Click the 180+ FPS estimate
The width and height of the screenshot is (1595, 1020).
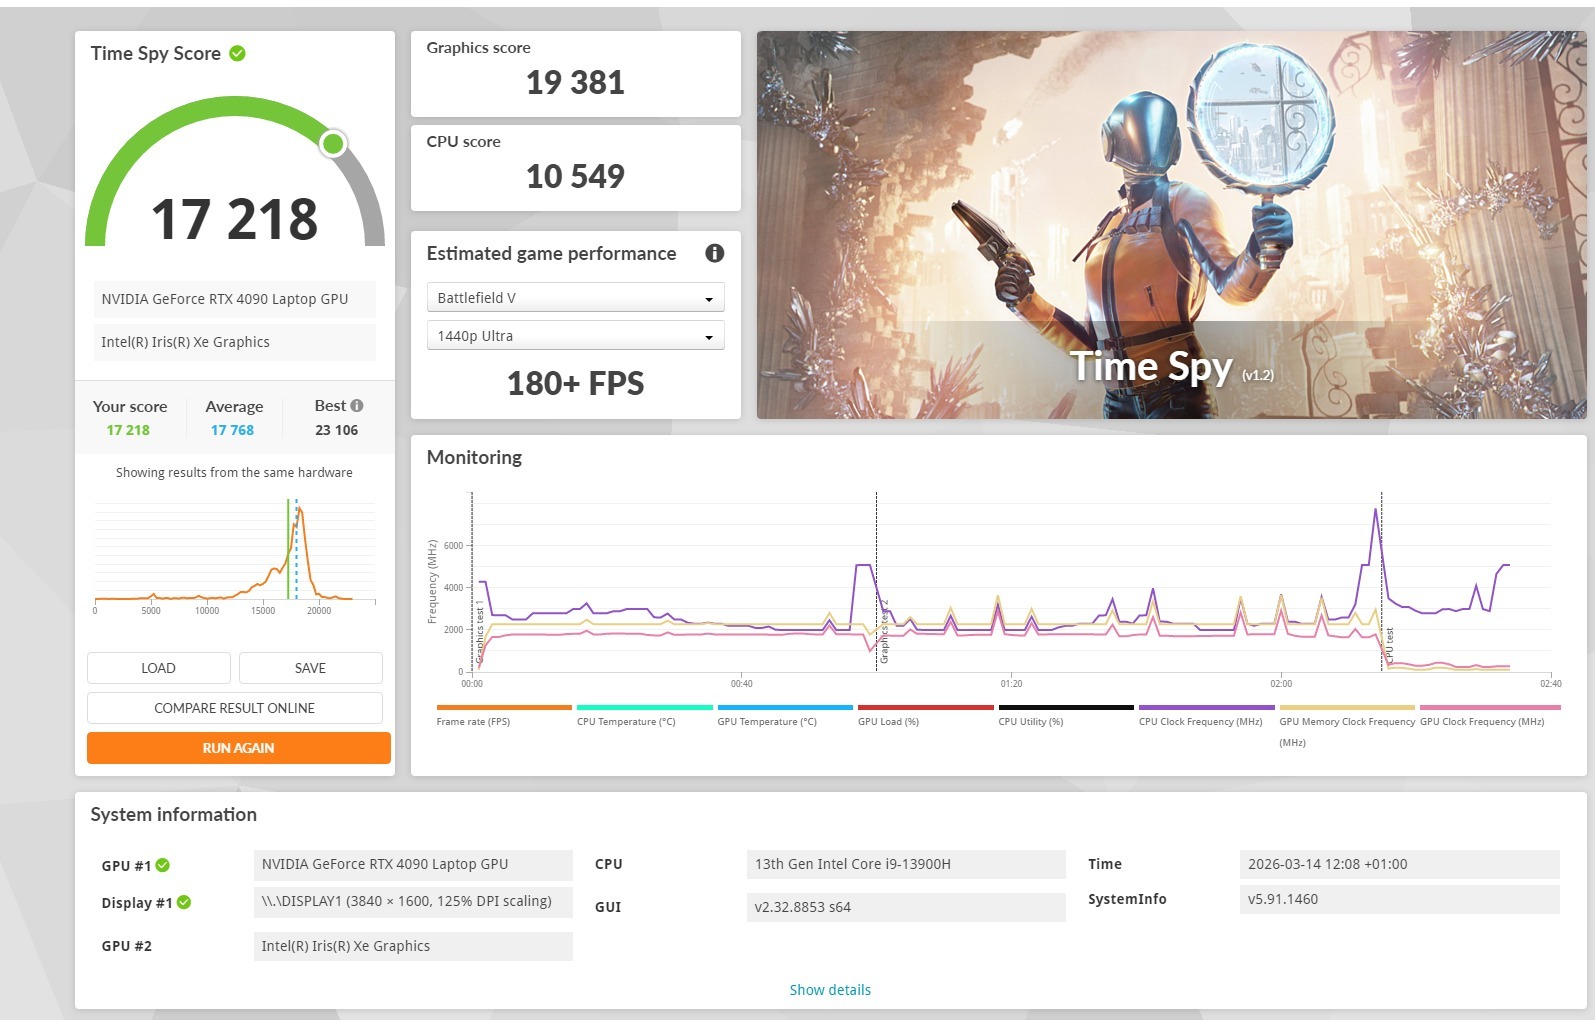click(x=575, y=383)
